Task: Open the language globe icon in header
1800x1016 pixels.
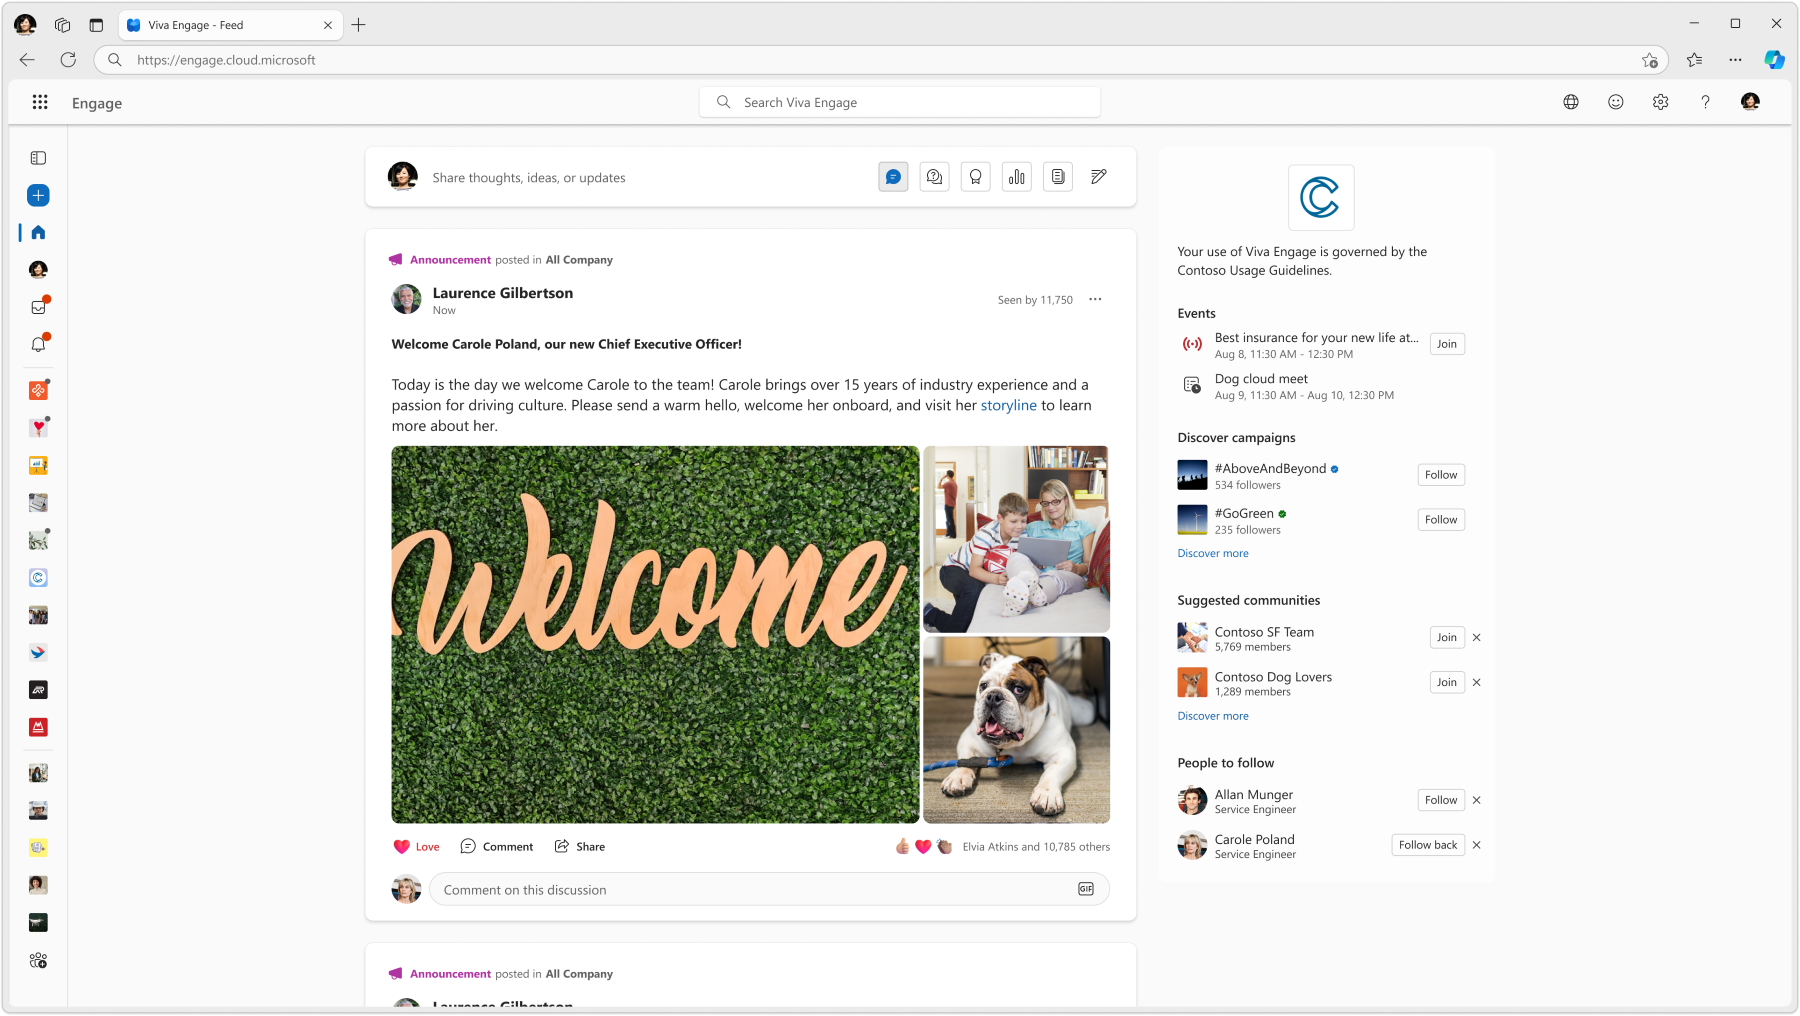Action: click(1571, 102)
